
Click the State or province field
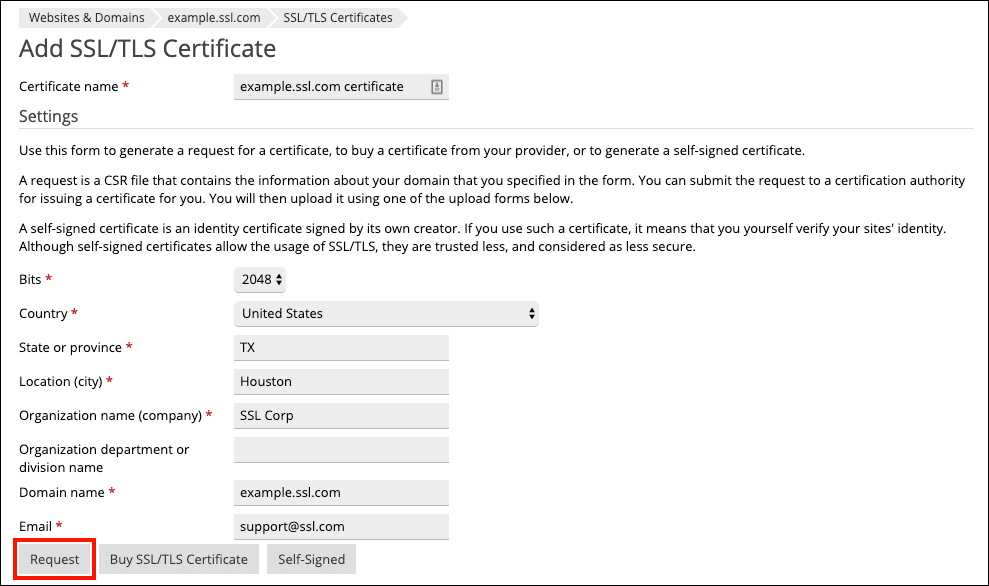pyautogui.click(x=341, y=348)
